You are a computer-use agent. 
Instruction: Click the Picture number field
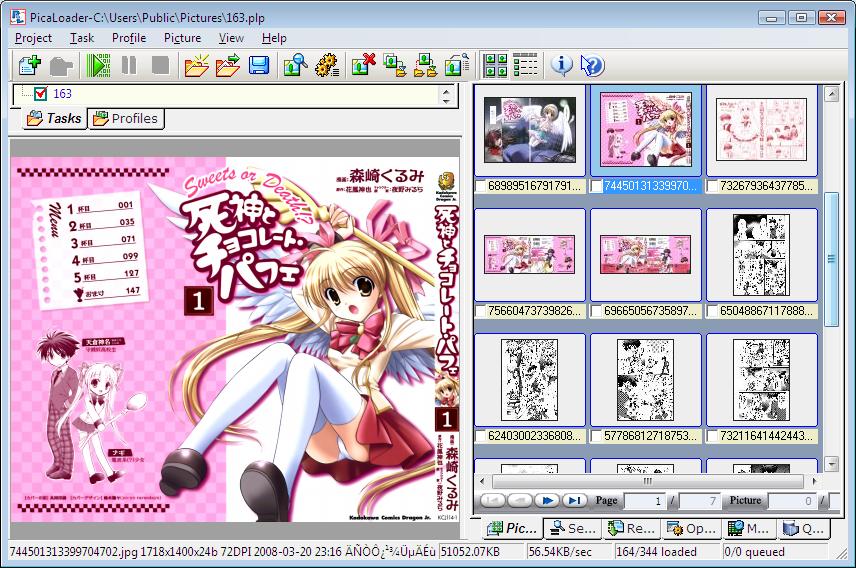pyautogui.click(x=792, y=501)
